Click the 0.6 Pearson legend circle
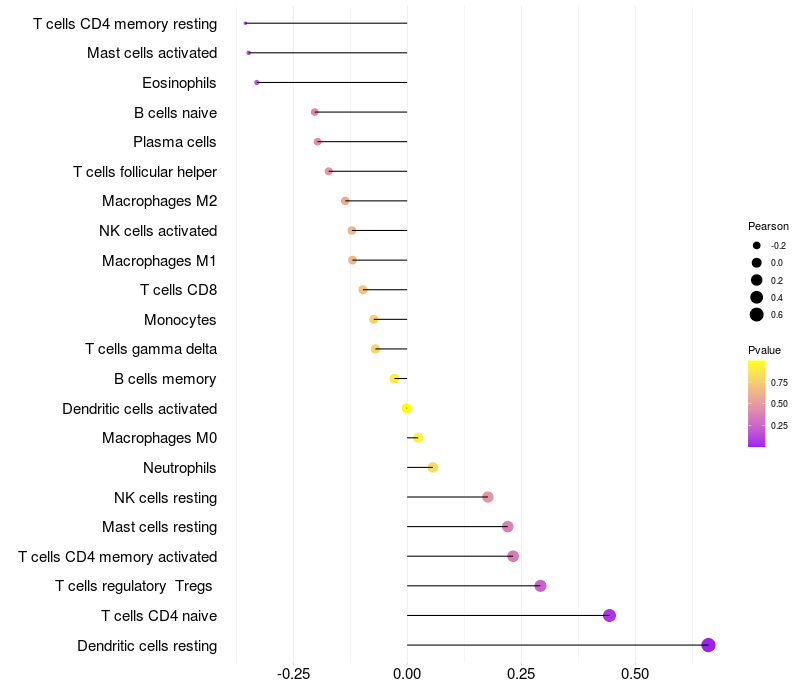The width and height of the screenshot is (800, 700). click(x=756, y=315)
